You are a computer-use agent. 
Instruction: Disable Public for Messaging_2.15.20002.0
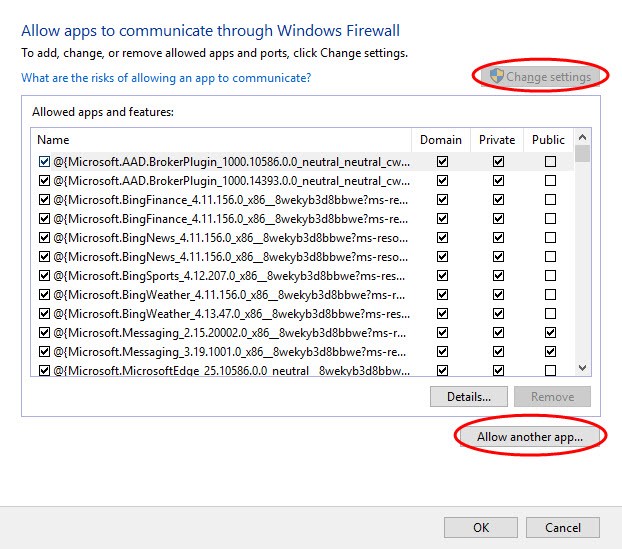(550, 332)
